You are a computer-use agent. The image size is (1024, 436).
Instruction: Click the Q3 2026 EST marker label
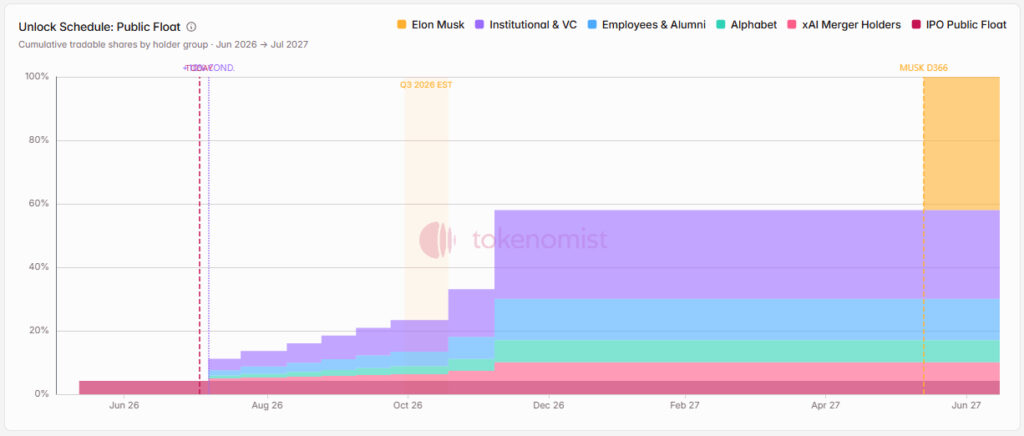pyautogui.click(x=426, y=85)
